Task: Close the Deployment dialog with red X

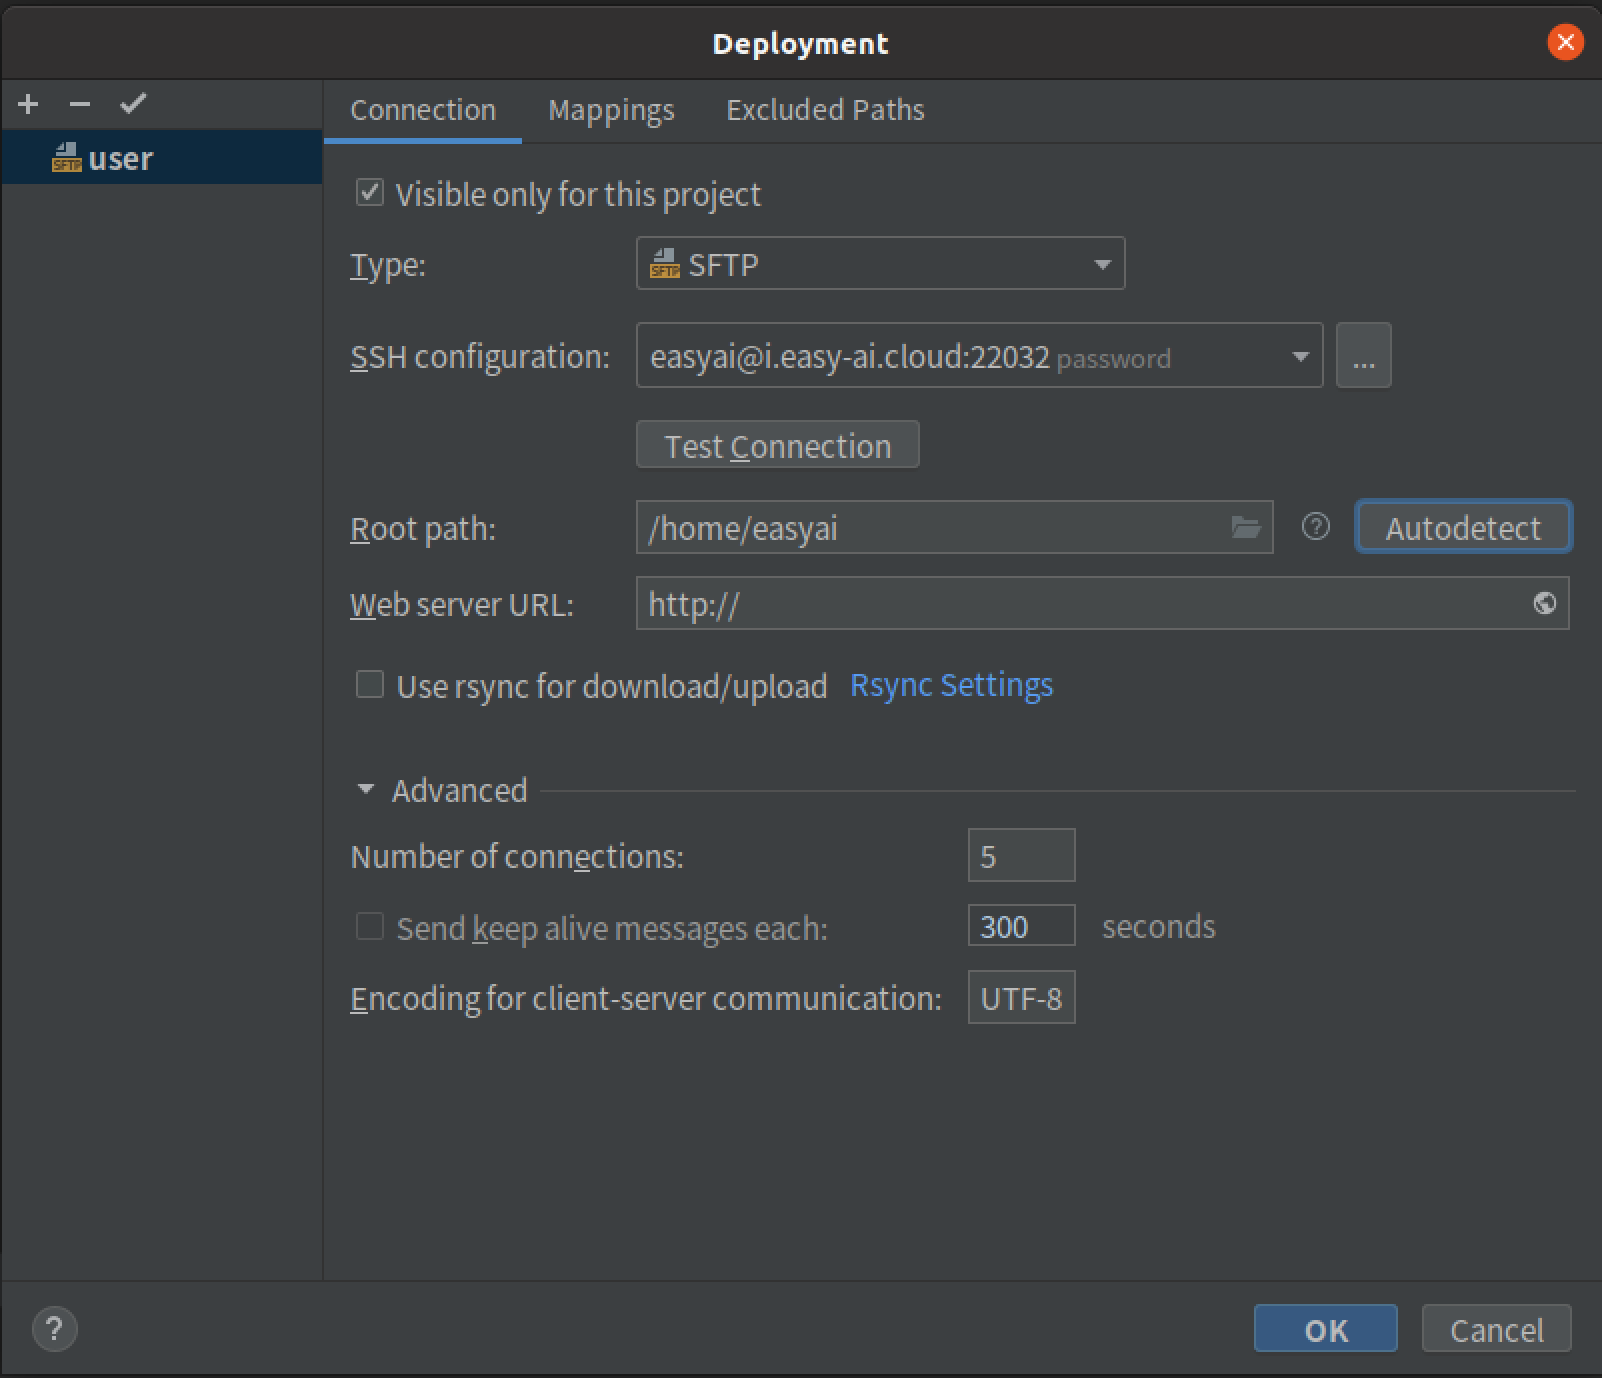Action: click(x=1565, y=42)
